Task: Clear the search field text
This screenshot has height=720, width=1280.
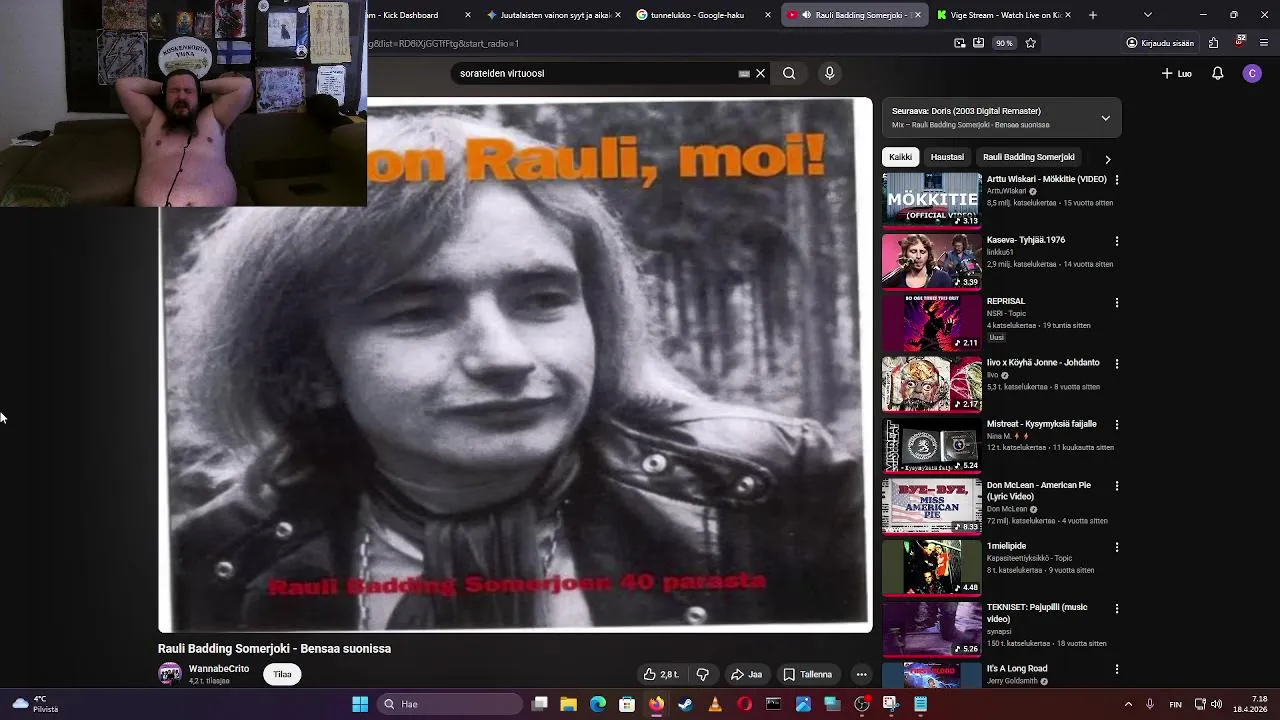Action: pyautogui.click(x=760, y=73)
